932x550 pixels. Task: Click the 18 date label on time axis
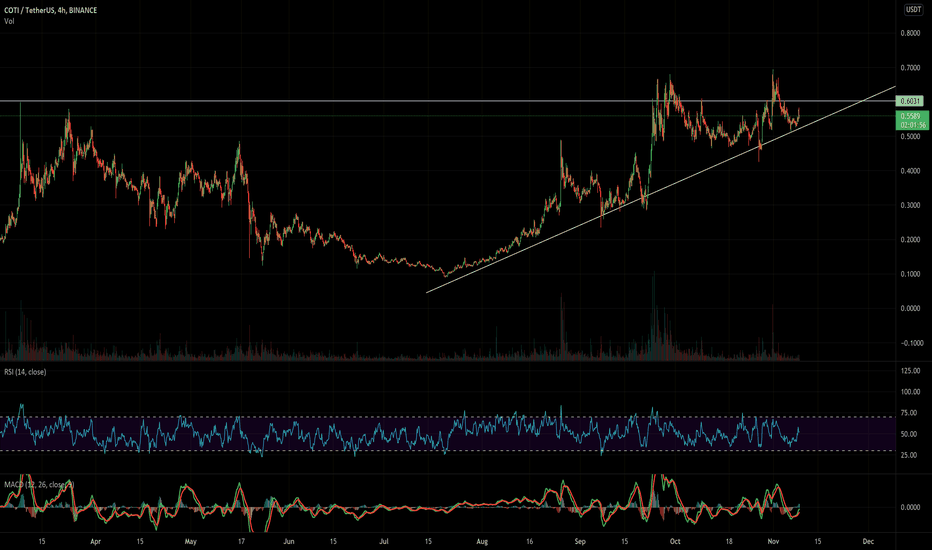coord(729,542)
